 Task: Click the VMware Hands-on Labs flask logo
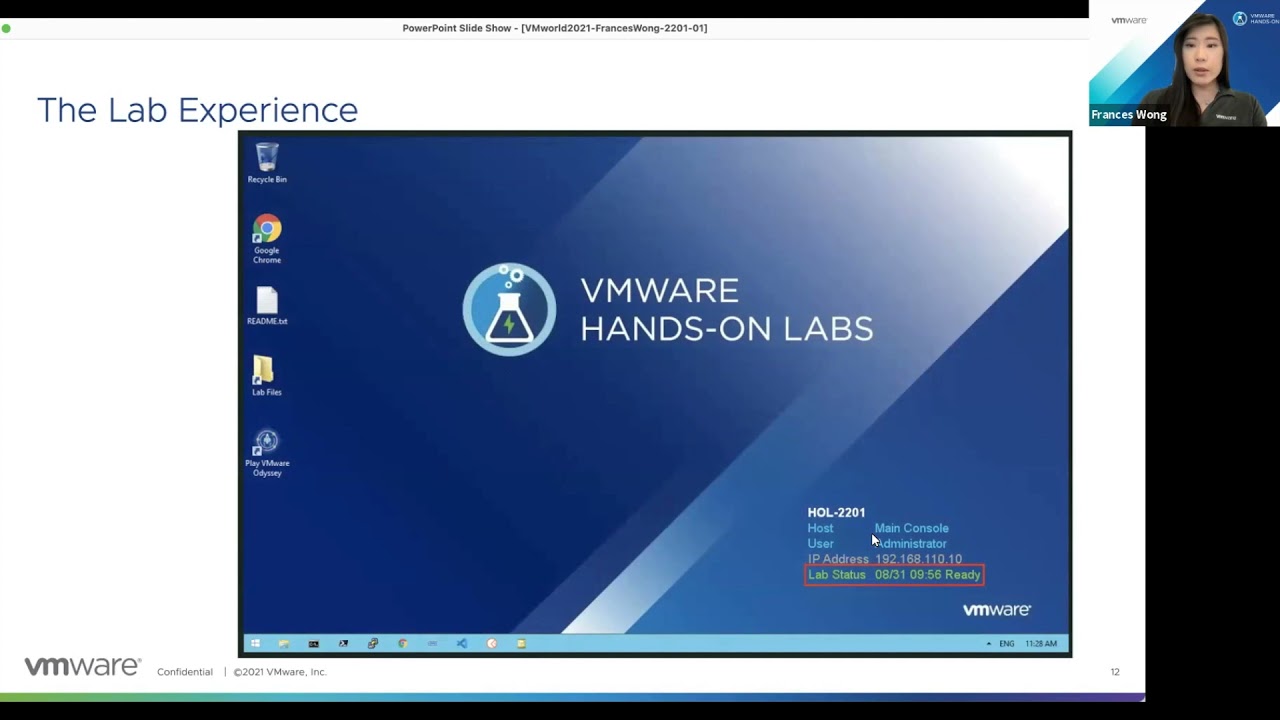point(509,310)
